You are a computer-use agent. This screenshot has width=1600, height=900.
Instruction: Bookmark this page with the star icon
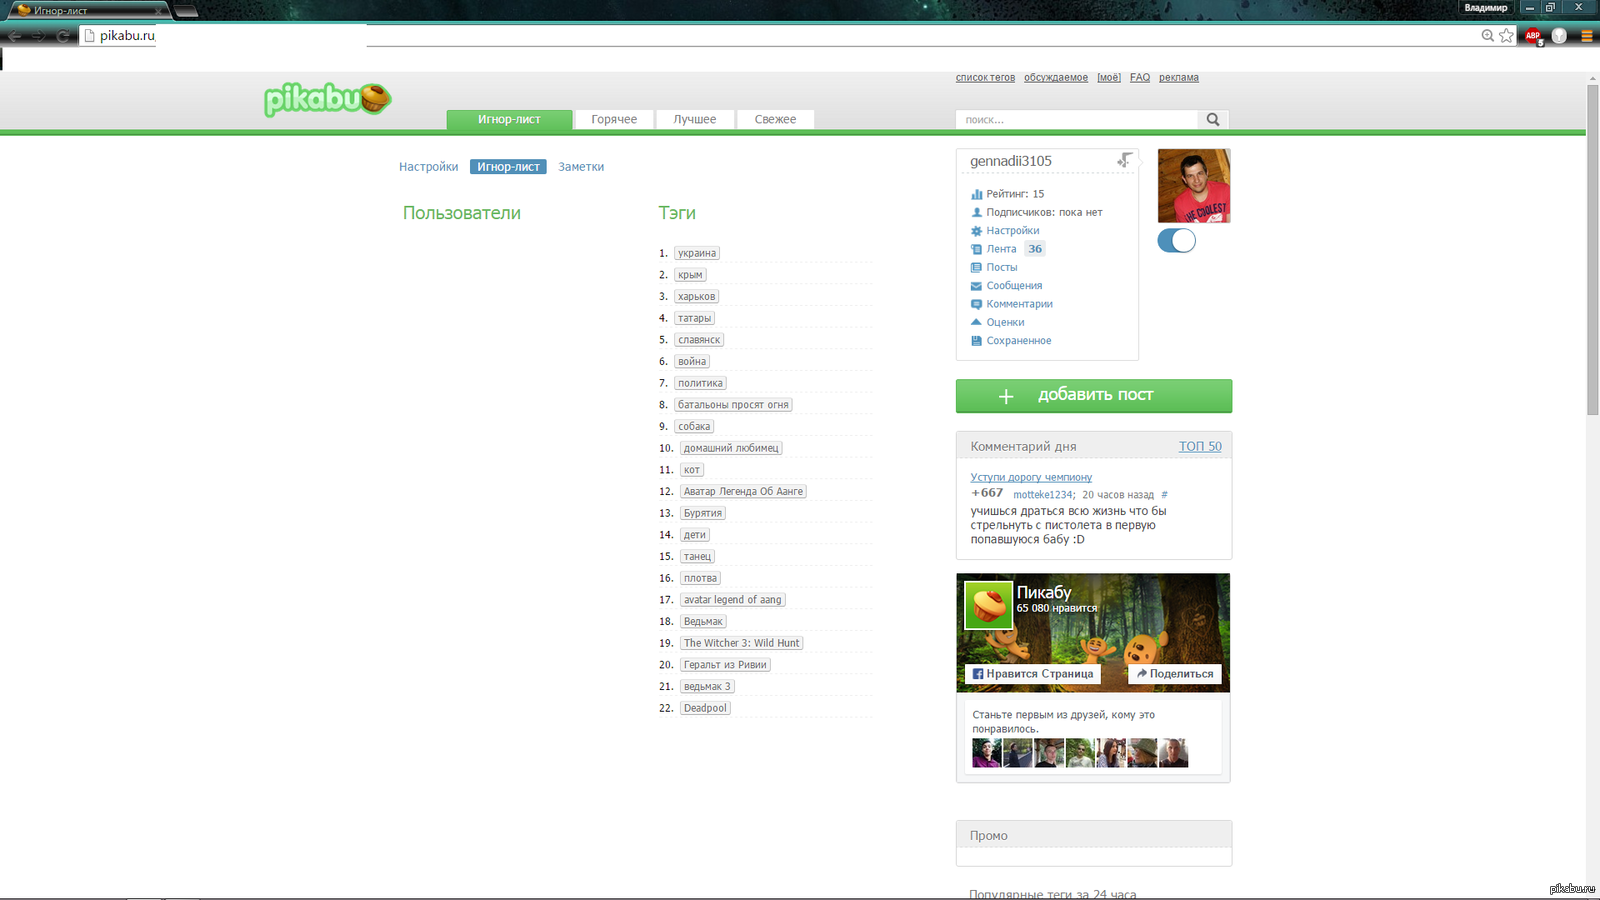1507,36
